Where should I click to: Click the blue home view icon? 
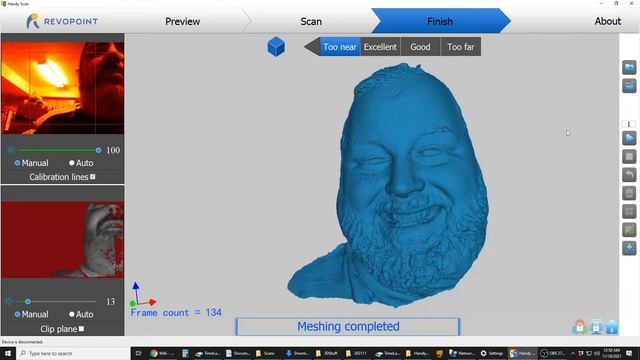tap(612, 327)
